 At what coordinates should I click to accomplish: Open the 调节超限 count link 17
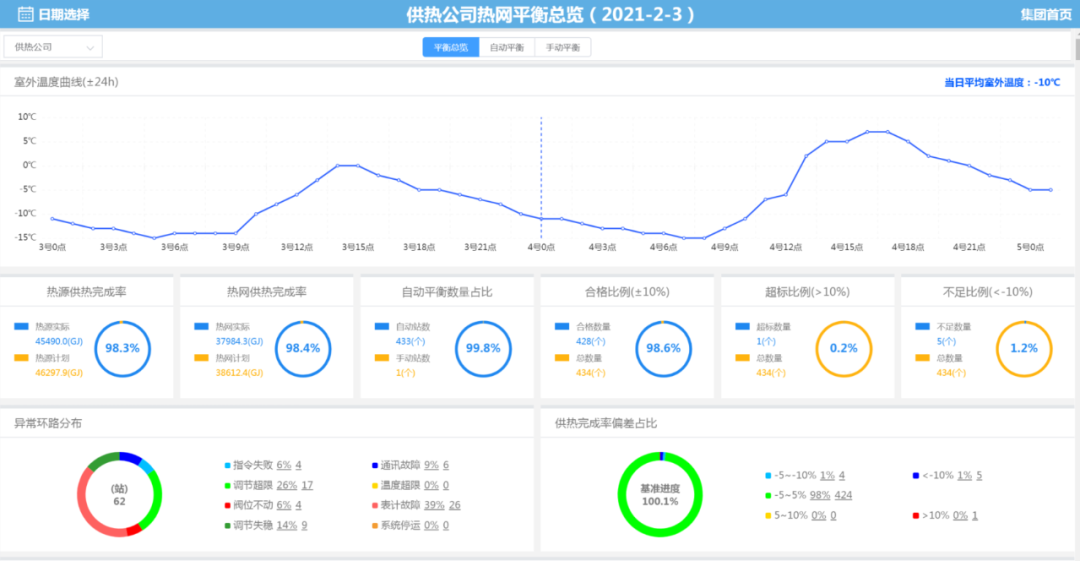[307, 485]
